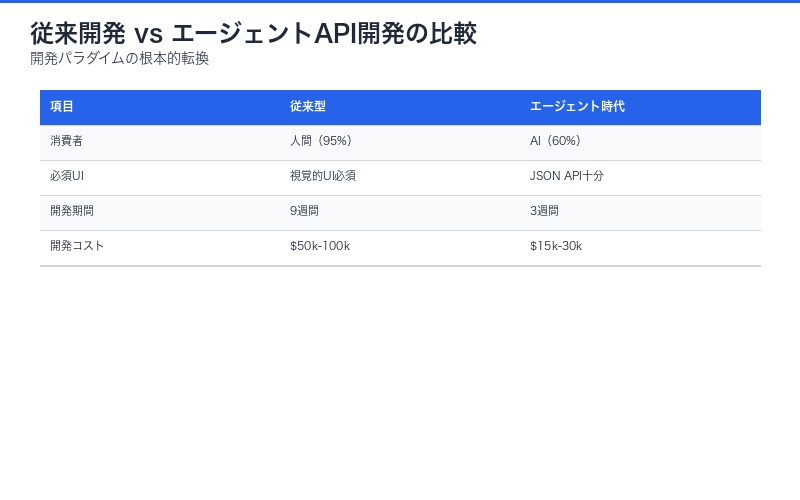The width and height of the screenshot is (800, 500).
Task: Select the subtitle 開発パラダイムの根本的転換
Action: coord(119,58)
